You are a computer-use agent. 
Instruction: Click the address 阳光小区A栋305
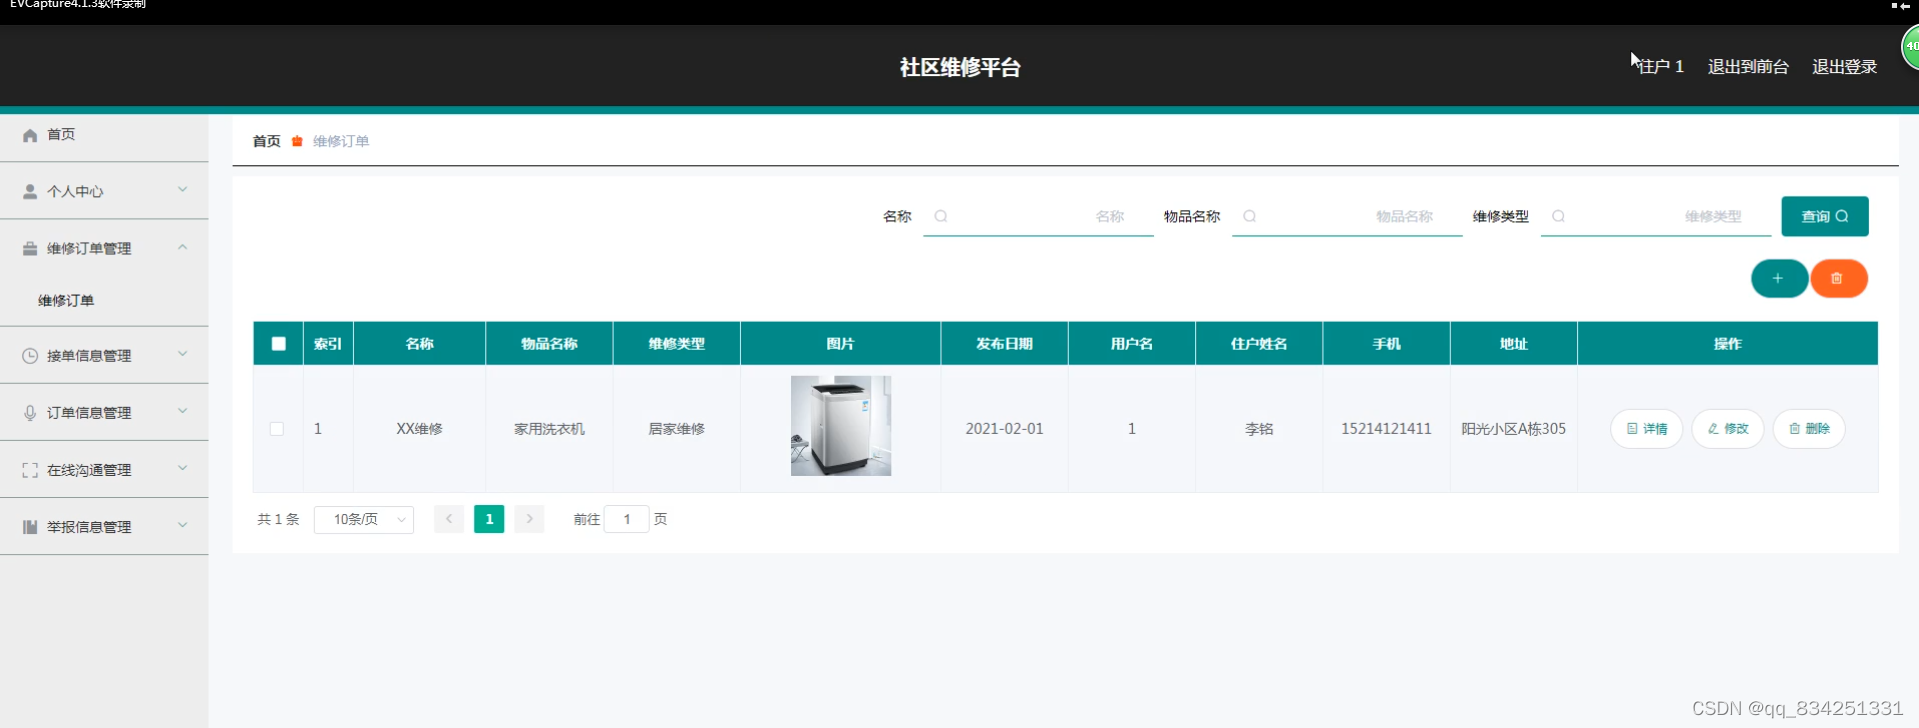click(1514, 429)
